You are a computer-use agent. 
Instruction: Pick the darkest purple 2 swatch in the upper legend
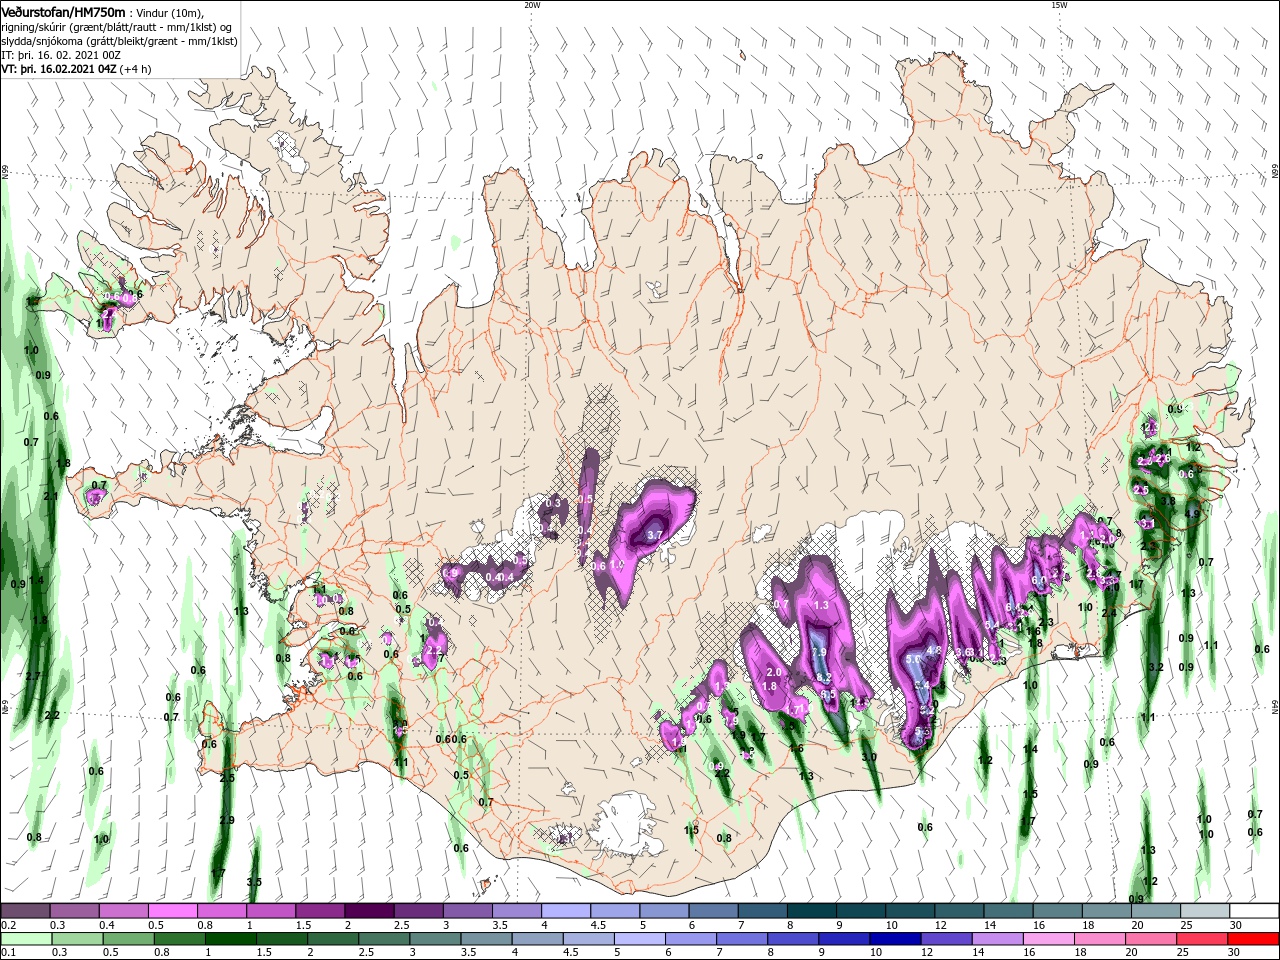(368, 911)
